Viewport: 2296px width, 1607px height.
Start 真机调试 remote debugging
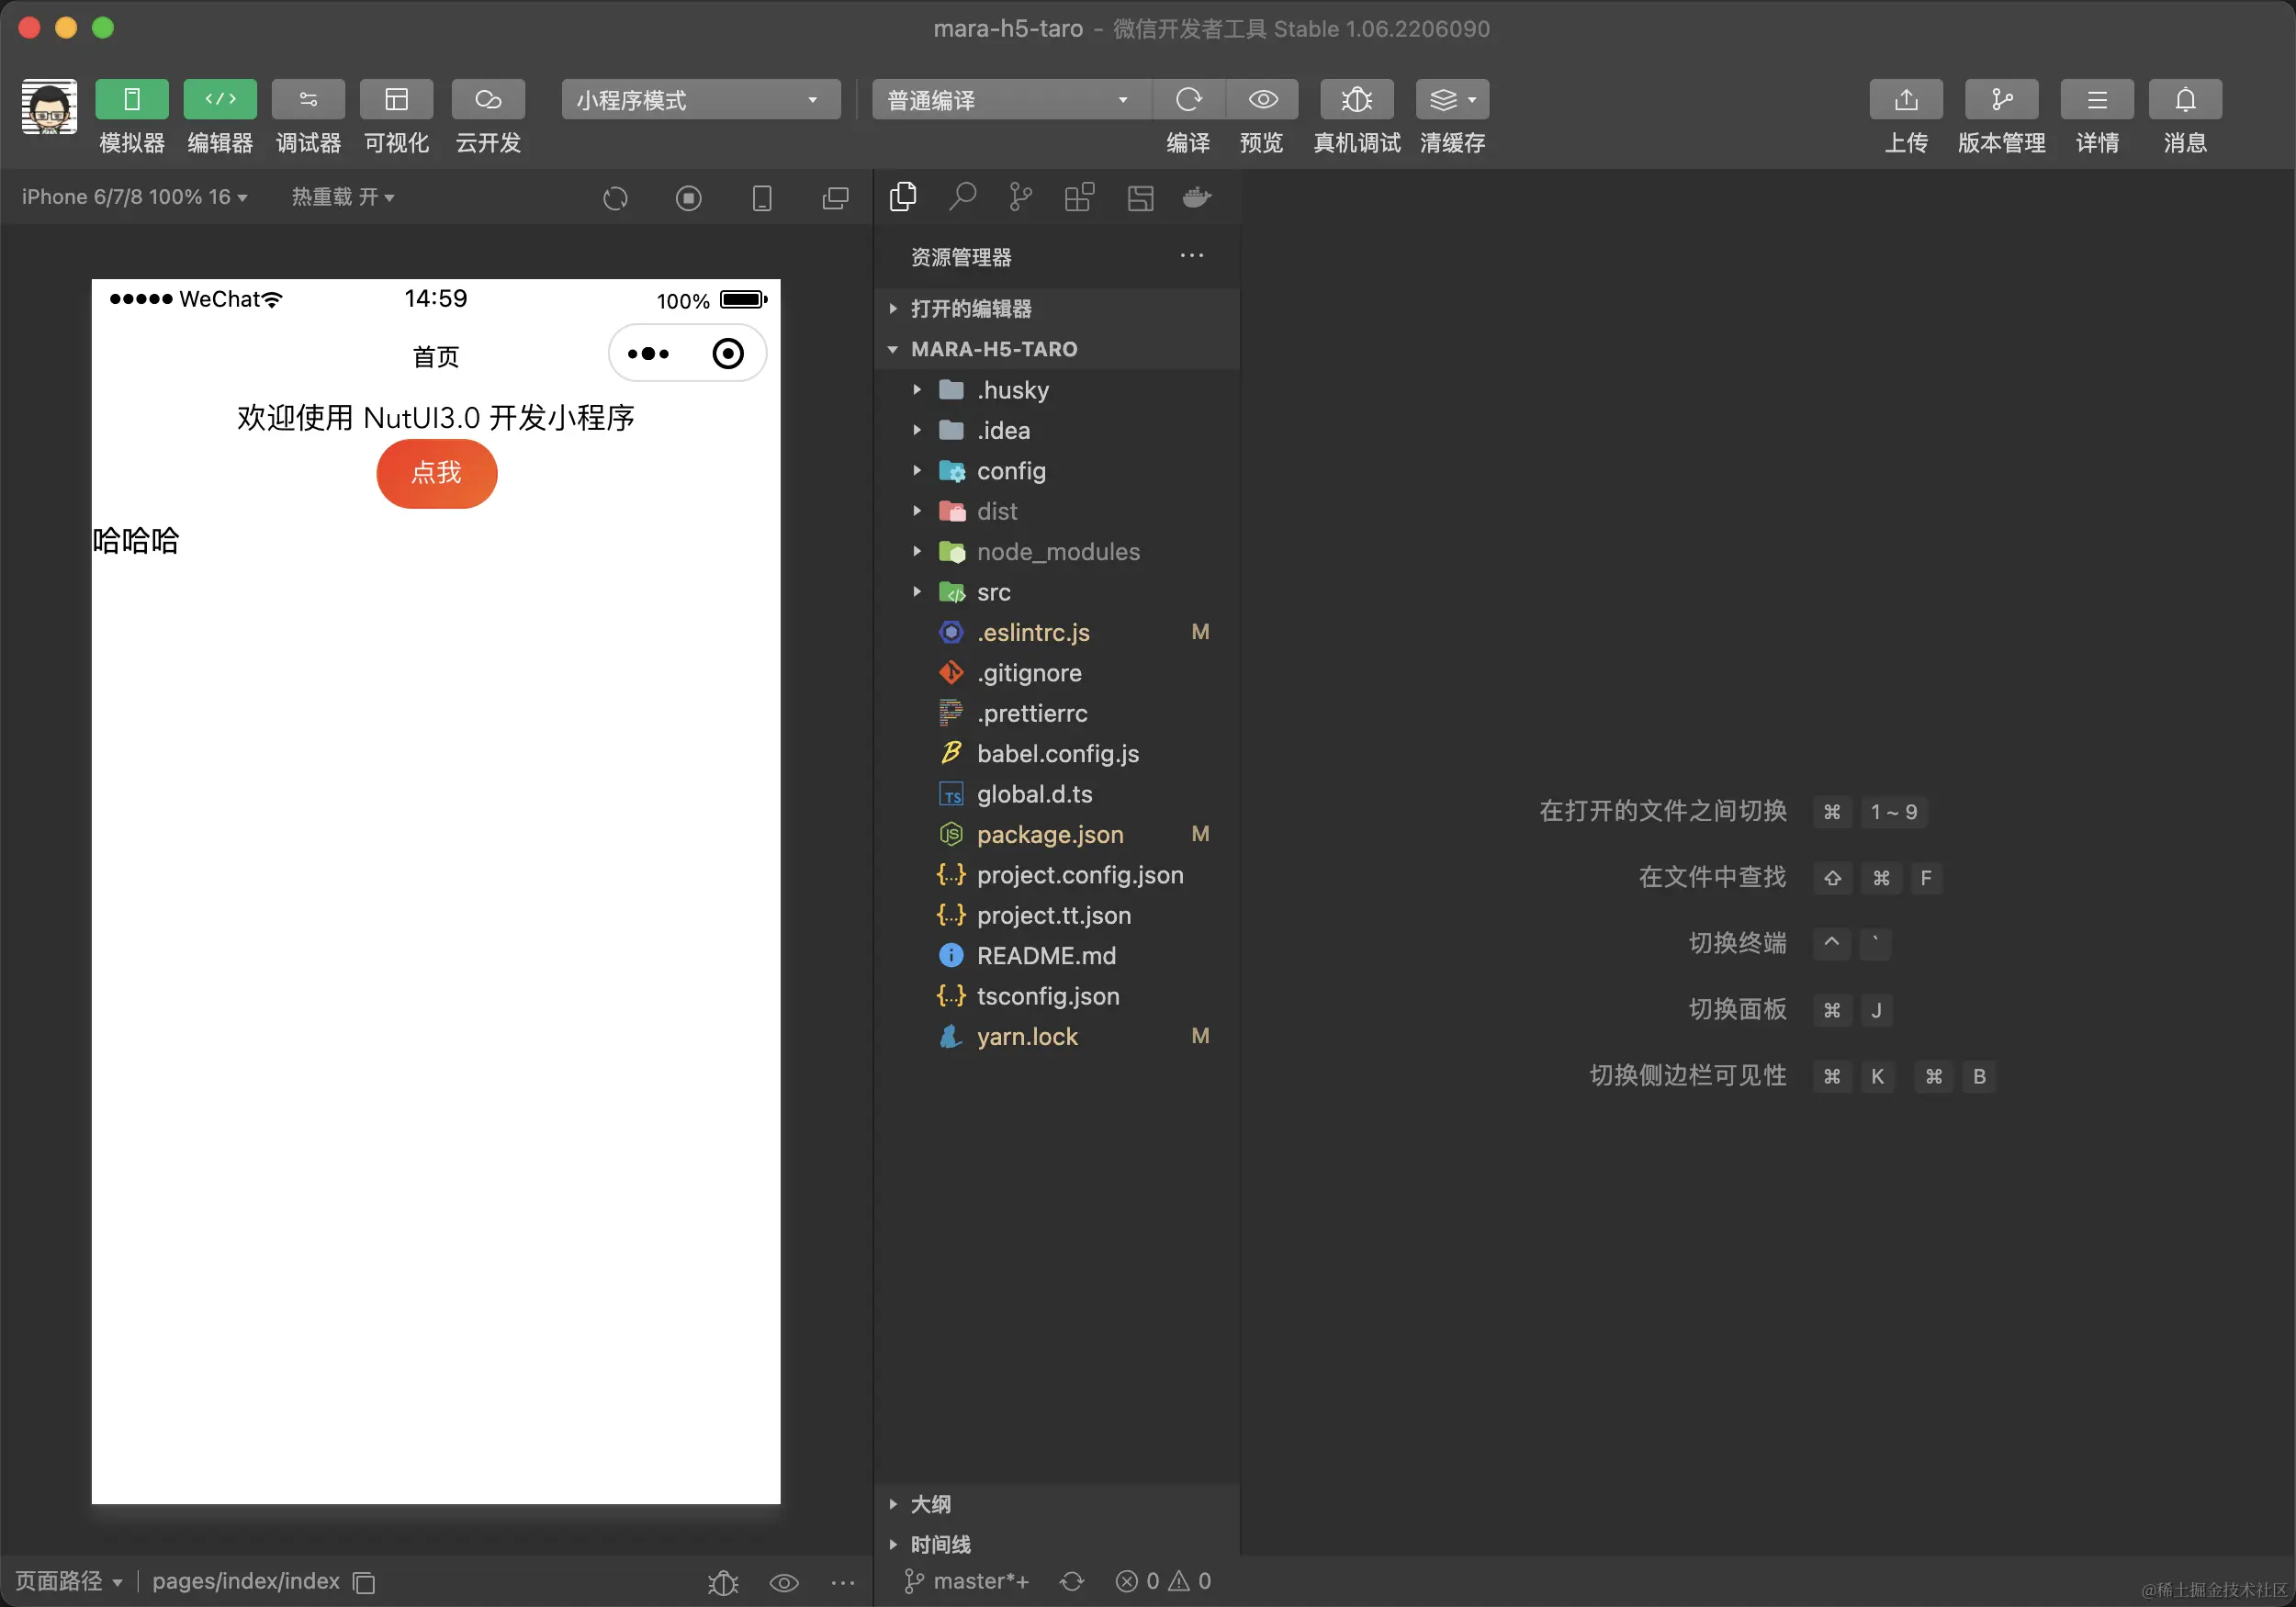tap(1356, 99)
